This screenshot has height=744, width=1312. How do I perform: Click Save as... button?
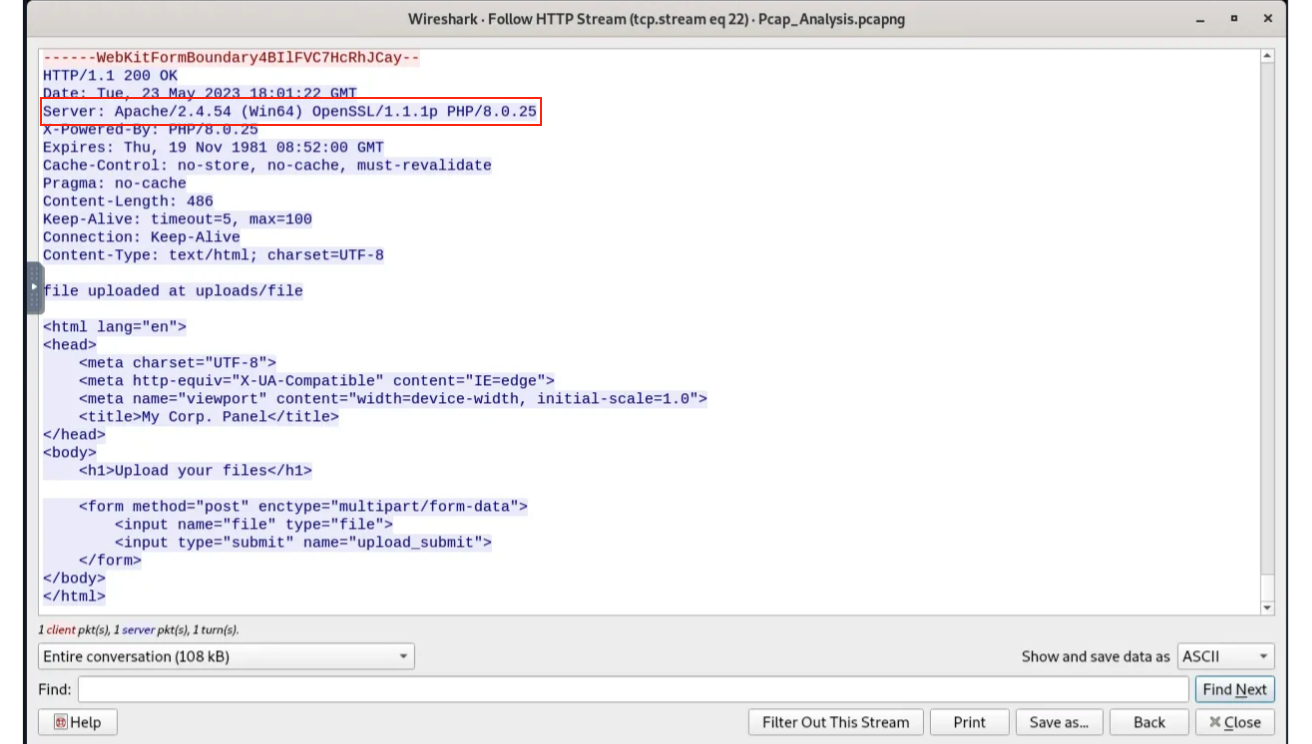(x=1059, y=722)
